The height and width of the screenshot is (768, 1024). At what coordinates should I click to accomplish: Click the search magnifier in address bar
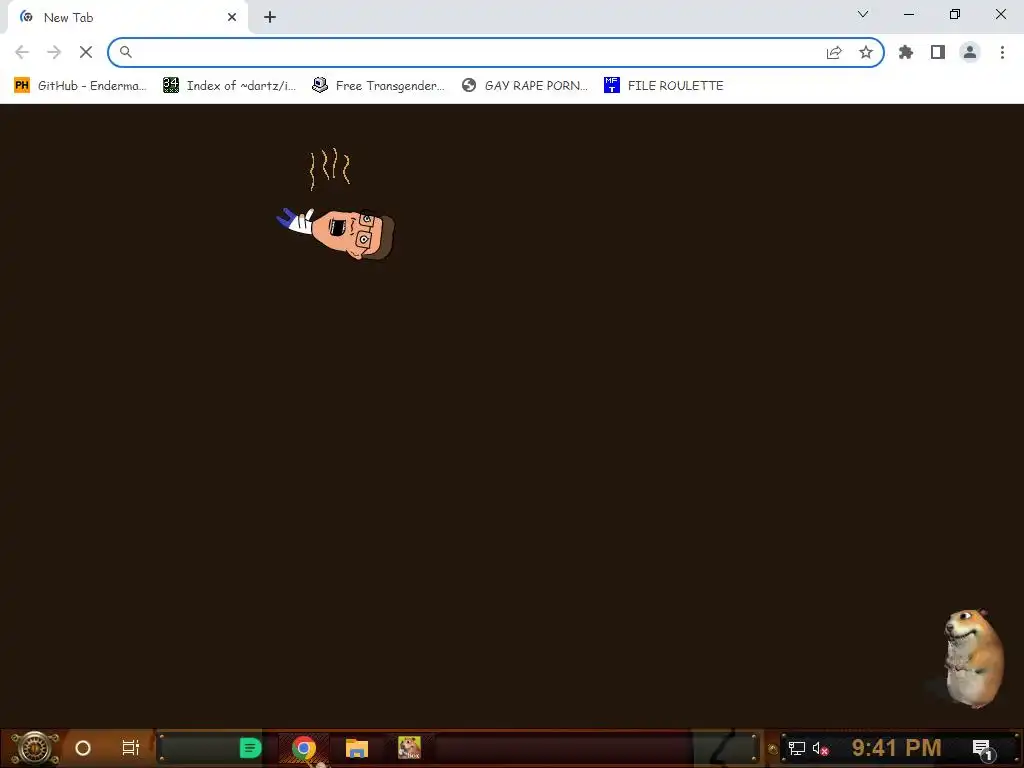[125, 52]
